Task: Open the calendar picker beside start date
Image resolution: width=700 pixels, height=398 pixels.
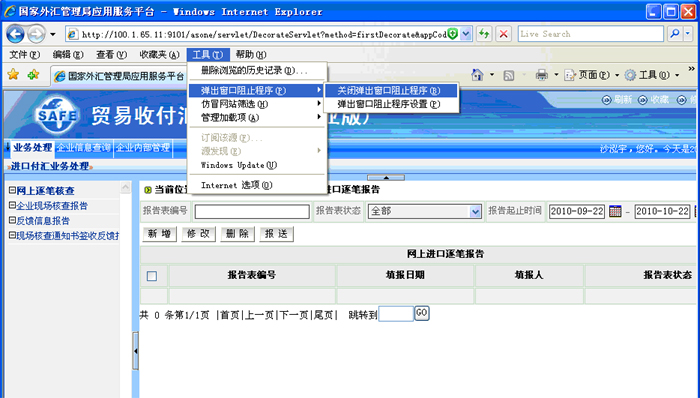Action: [x=615, y=211]
